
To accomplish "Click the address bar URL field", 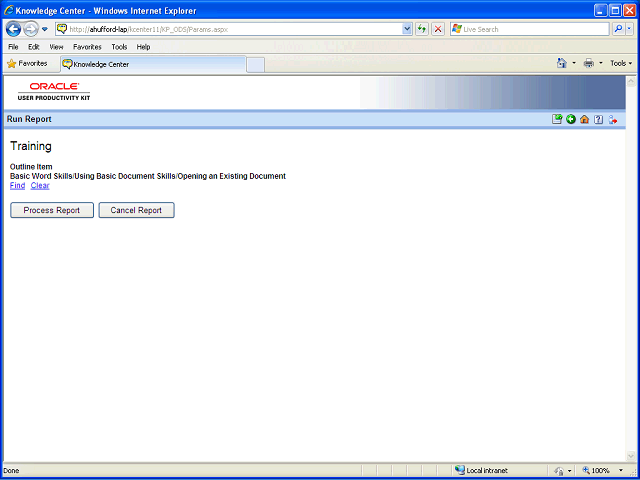I will 234,29.
